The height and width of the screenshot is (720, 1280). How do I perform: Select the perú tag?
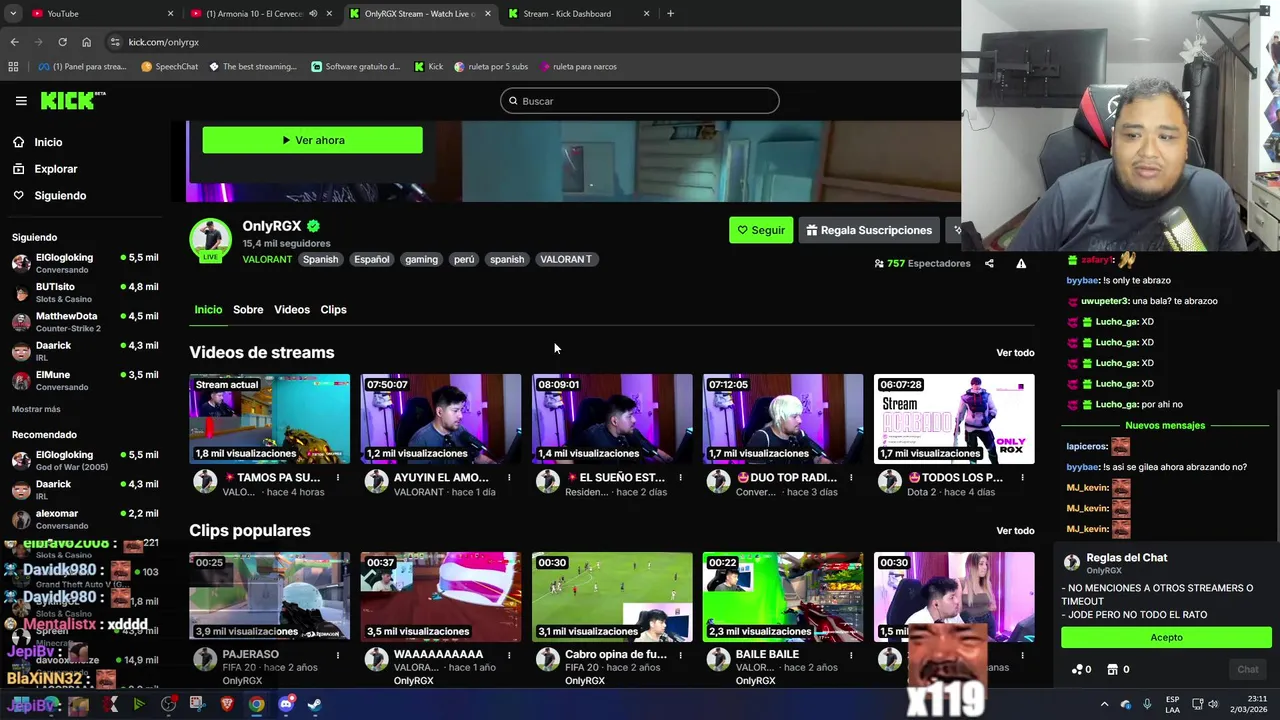tap(464, 259)
